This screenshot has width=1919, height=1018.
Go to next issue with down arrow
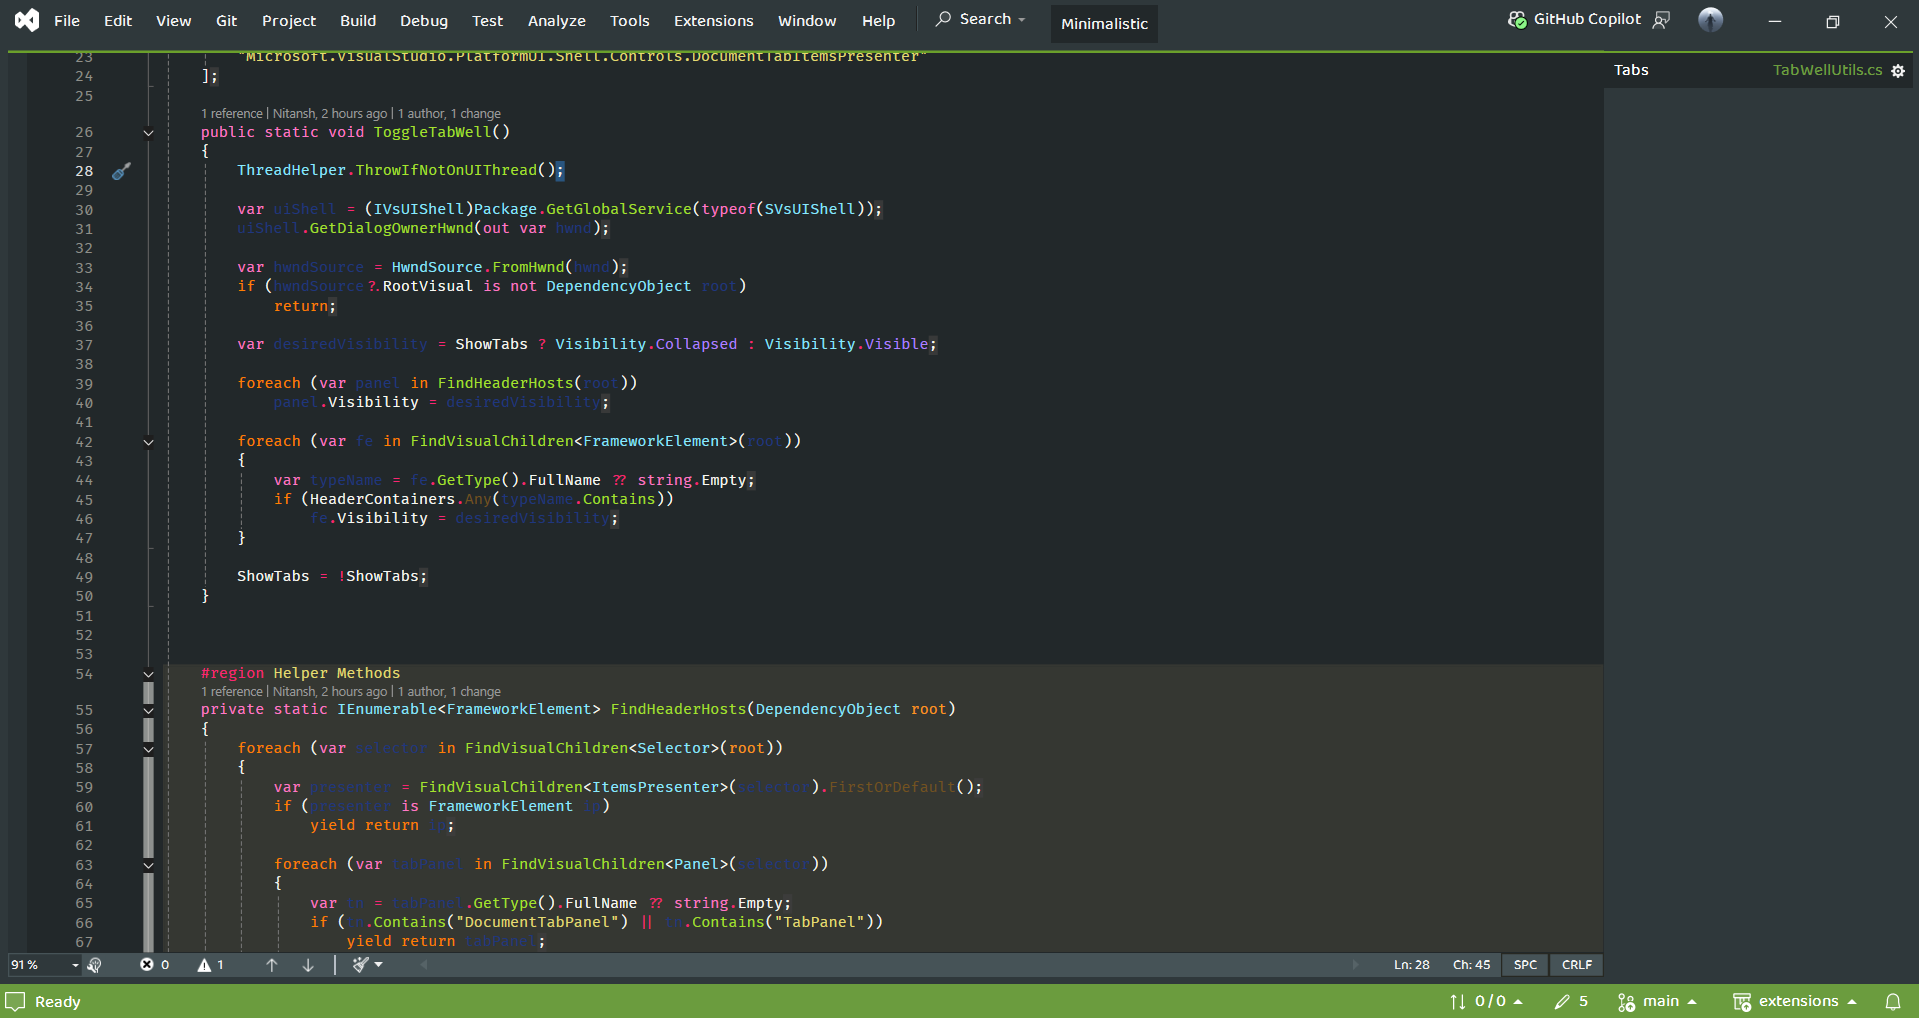click(308, 965)
